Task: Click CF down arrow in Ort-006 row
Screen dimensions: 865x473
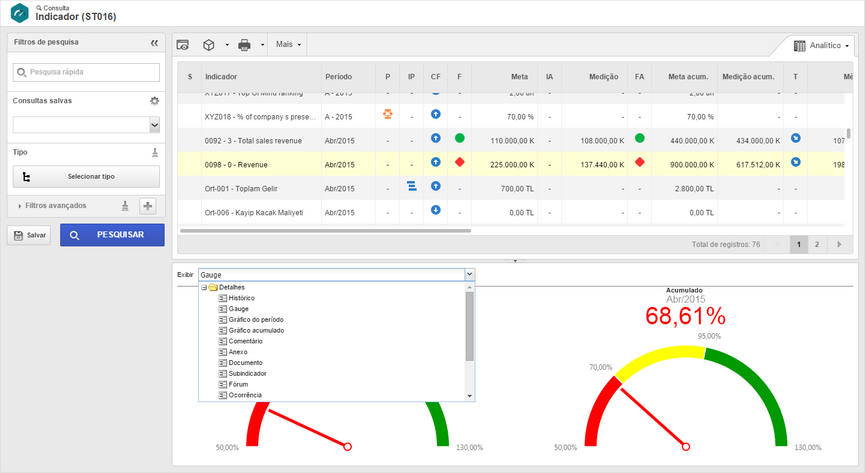Action: (436, 210)
